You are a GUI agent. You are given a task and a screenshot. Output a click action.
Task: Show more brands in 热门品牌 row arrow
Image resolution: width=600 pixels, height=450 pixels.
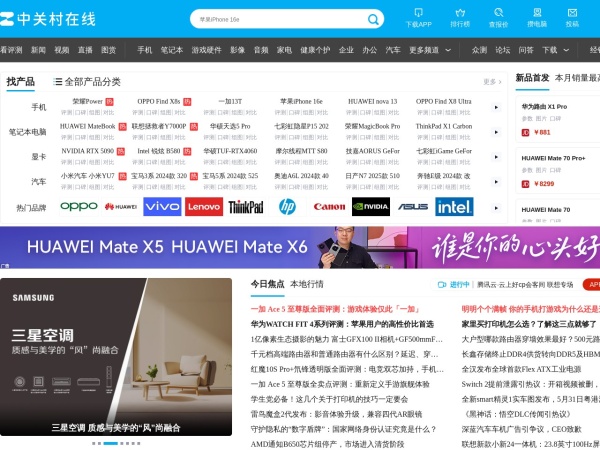[x=496, y=208]
